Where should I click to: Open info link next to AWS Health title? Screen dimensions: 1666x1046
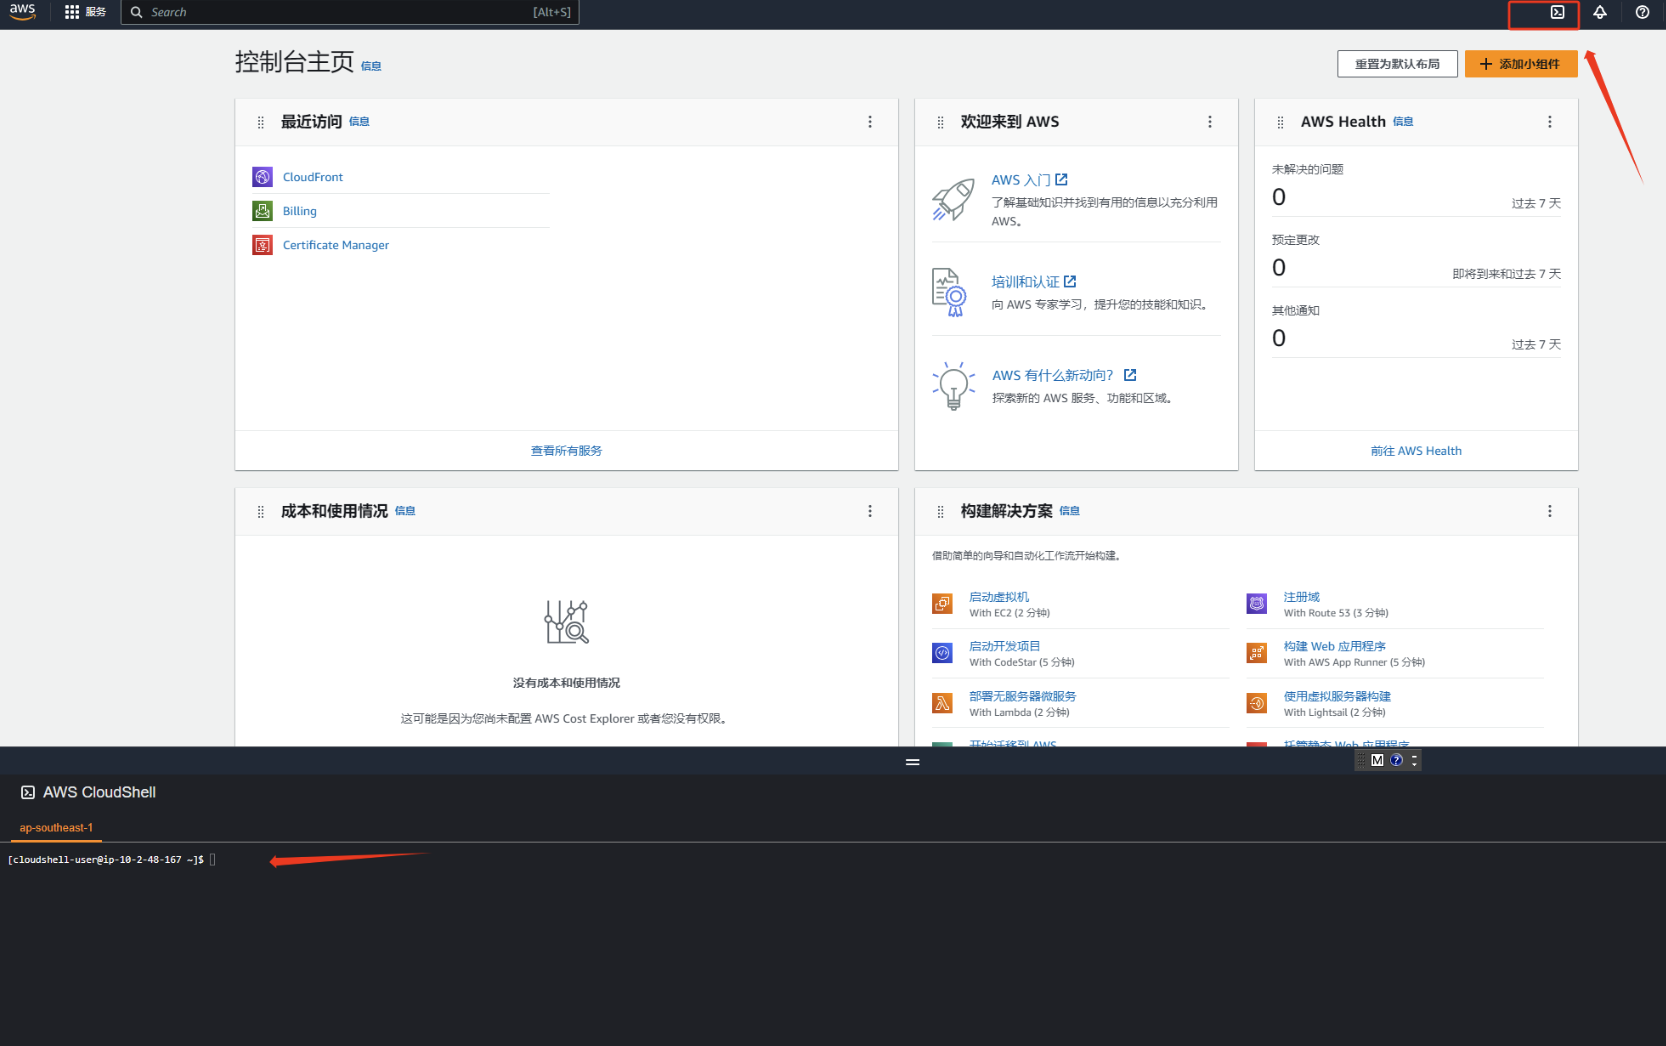point(1403,122)
